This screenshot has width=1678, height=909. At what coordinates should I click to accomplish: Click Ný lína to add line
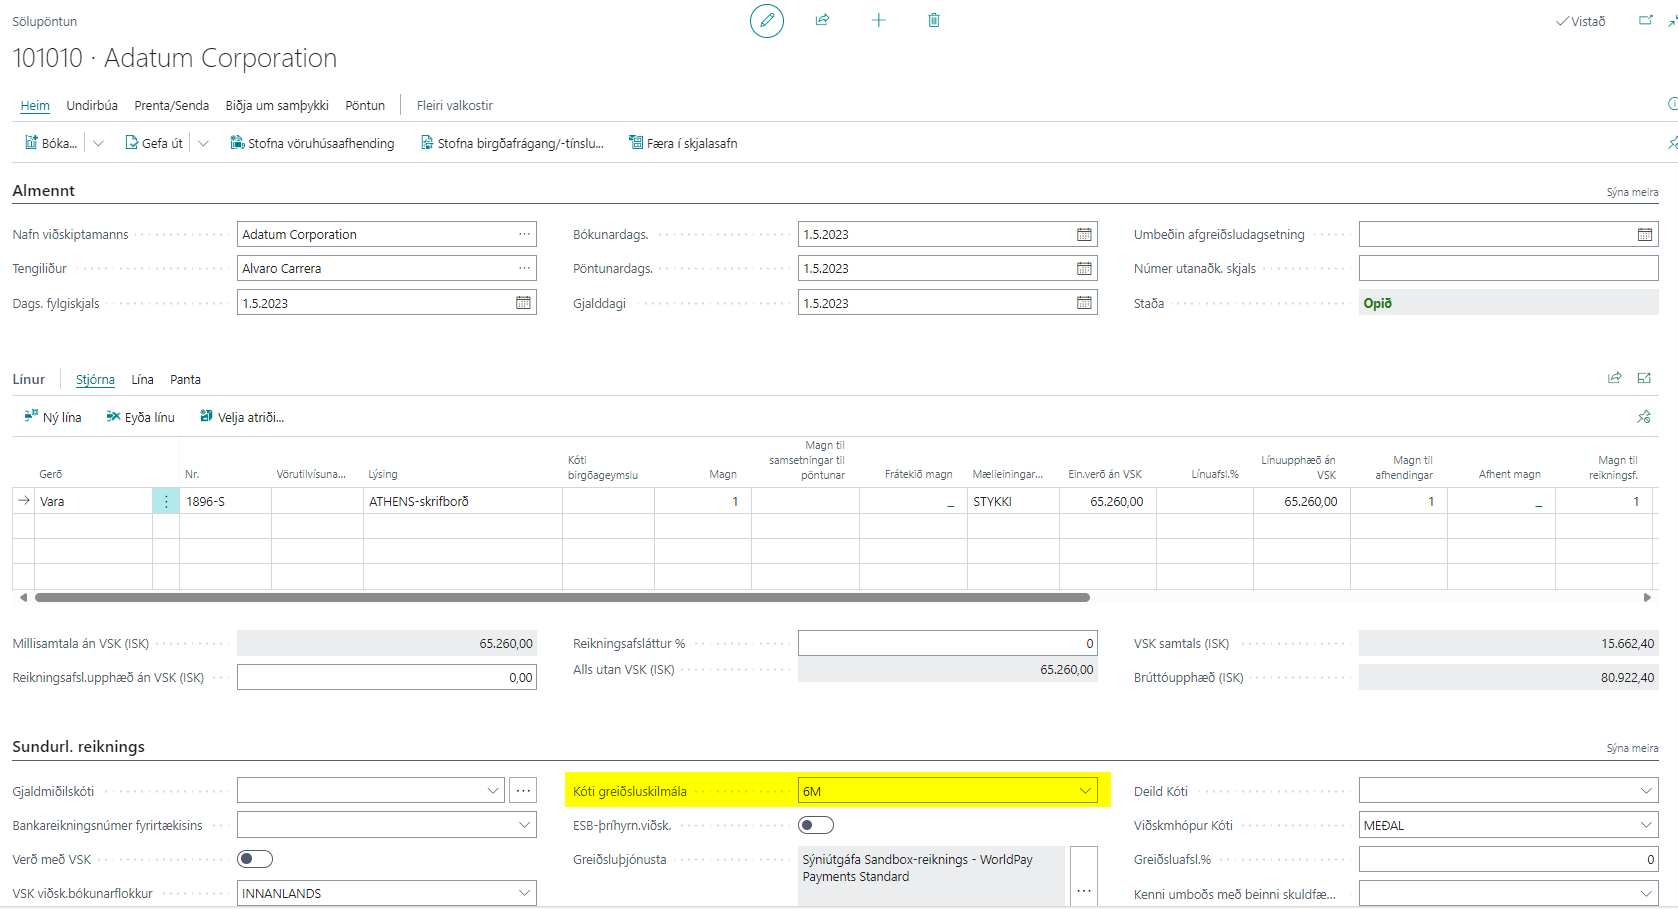(53, 417)
